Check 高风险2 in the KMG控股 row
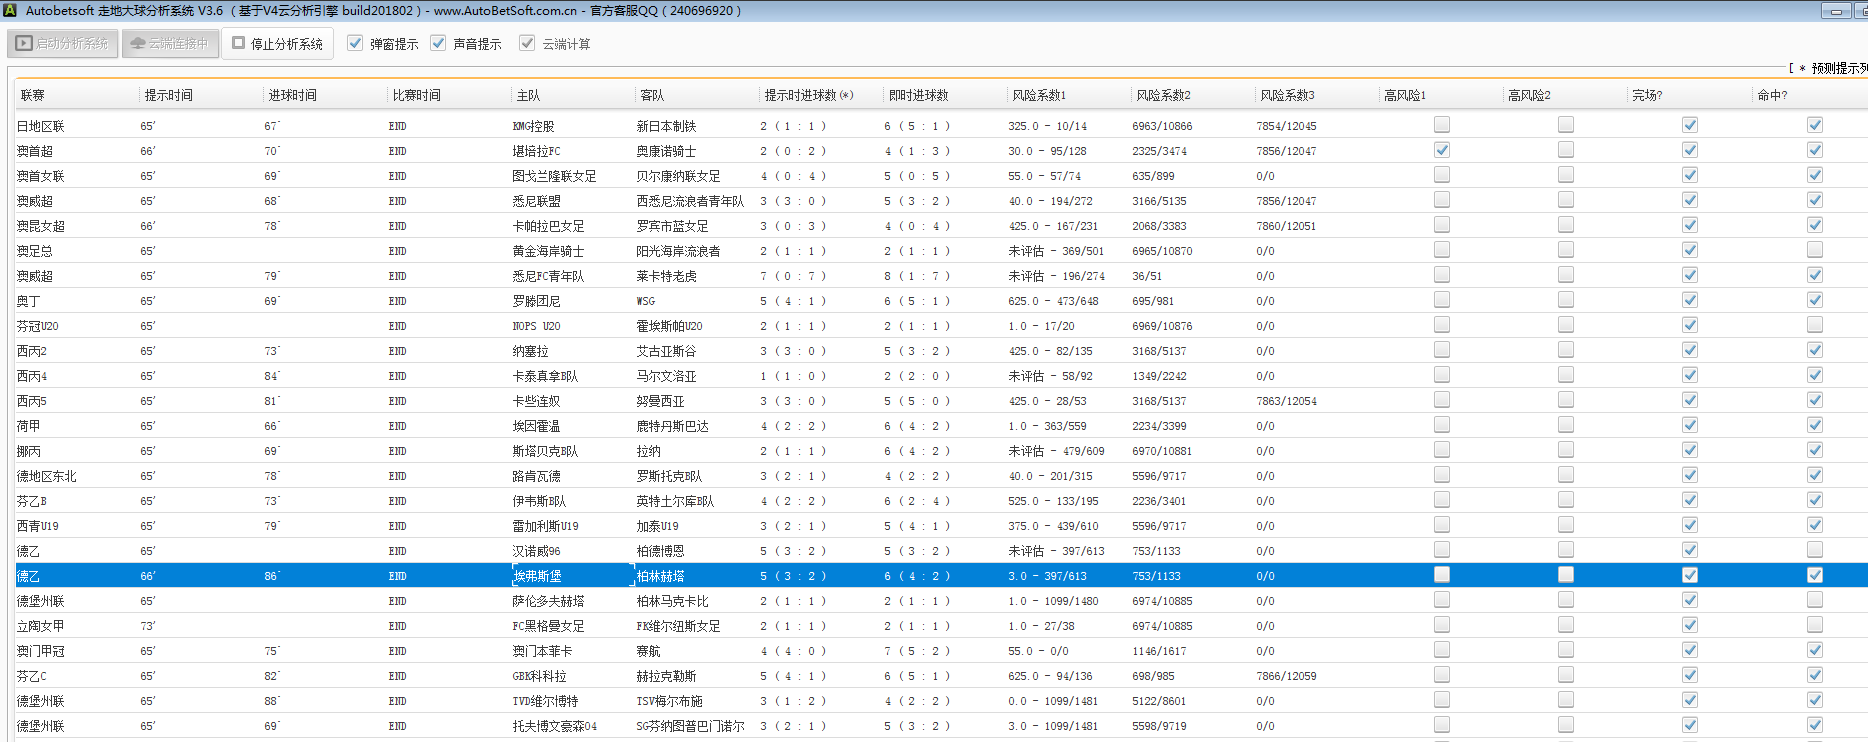The width and height of the screenshot is (1868, 742). pos(1565,125)
